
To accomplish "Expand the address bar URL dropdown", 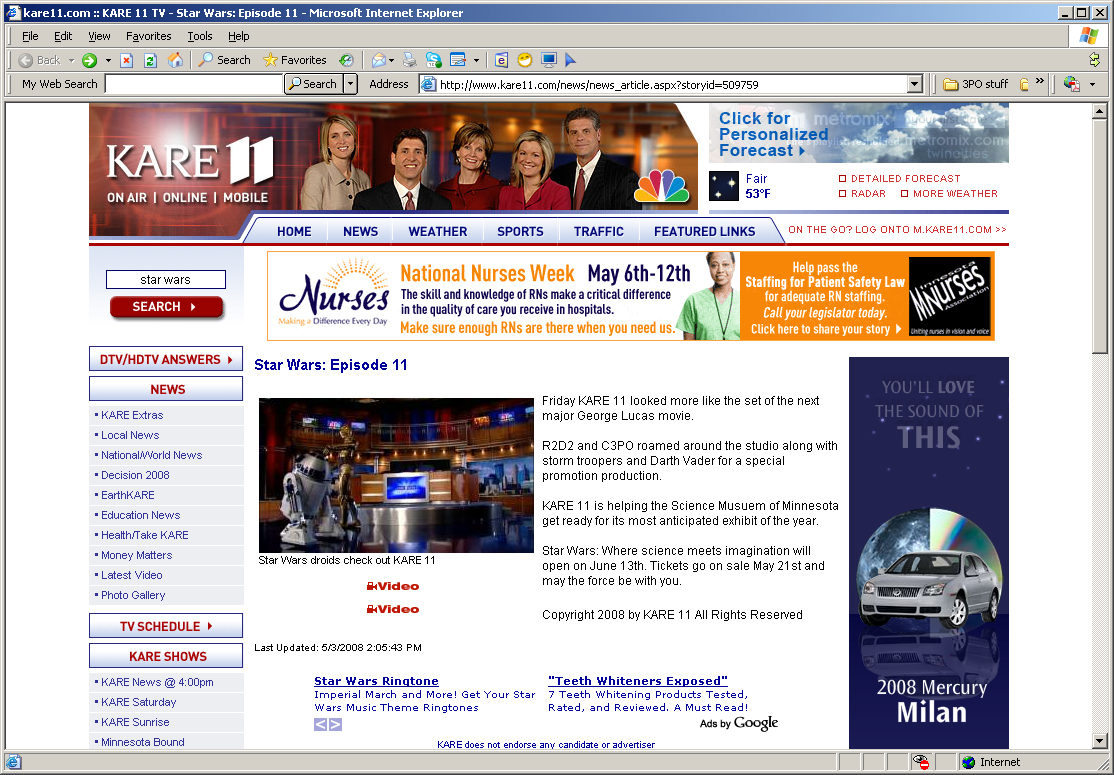I will 914,85.
